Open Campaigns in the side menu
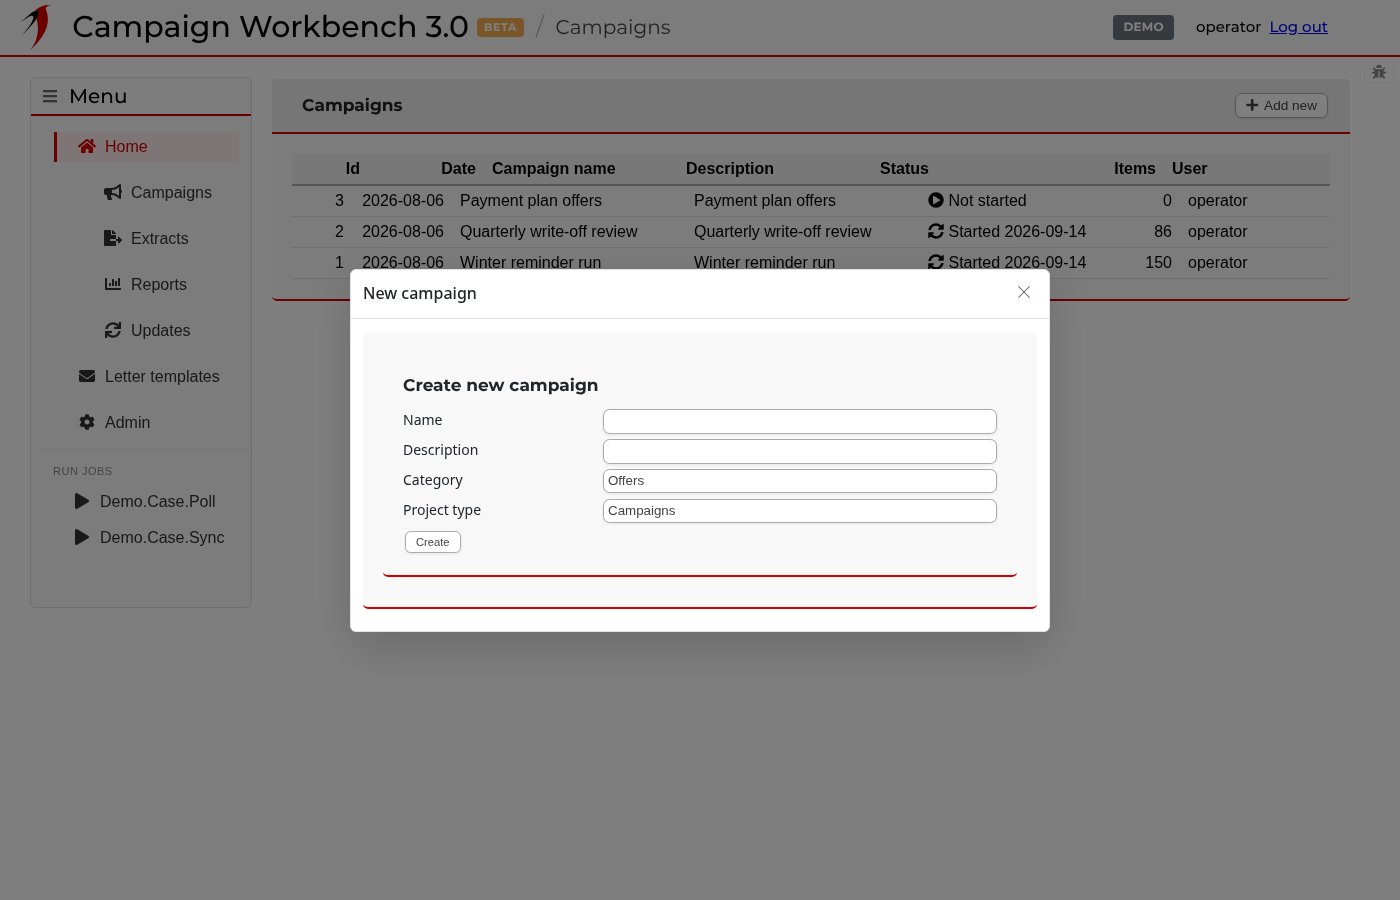This screenshot has height=900, width=1400. tap(171, 192)
